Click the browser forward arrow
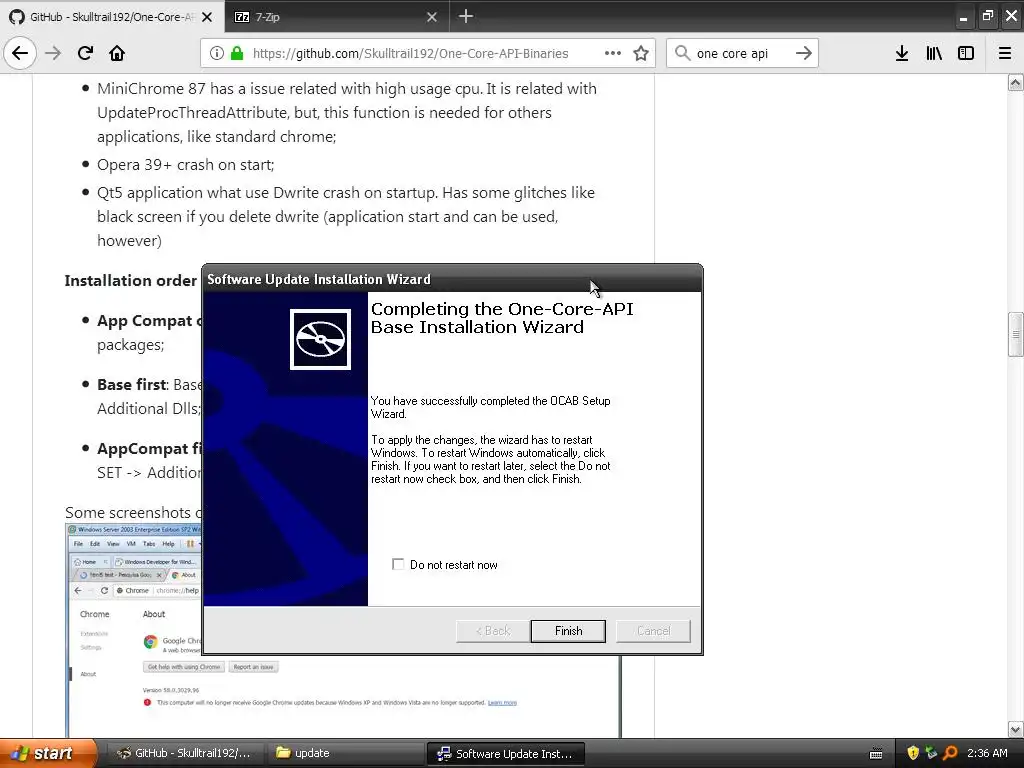The width and height of the screenshot is (1024, 768). point(53,53)
